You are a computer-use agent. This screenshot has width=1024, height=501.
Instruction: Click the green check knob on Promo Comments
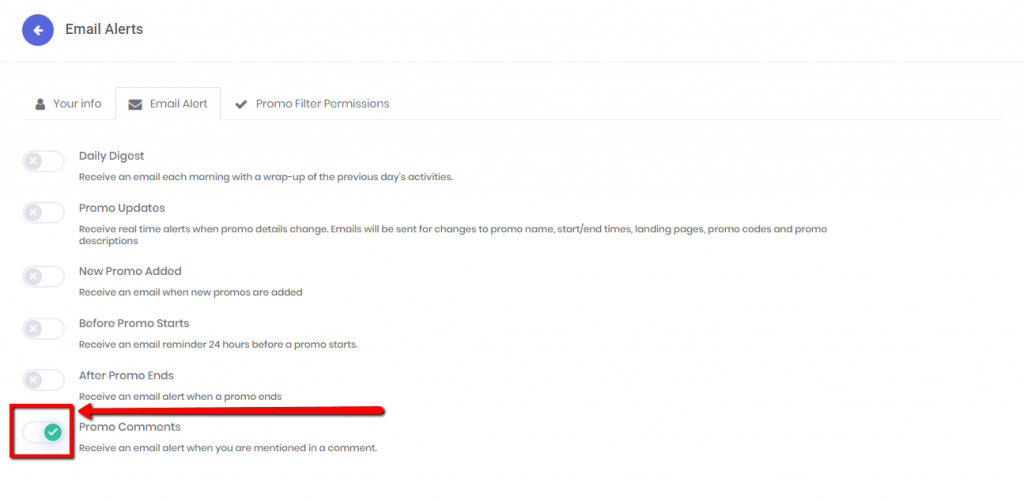(x=54, y=432)
